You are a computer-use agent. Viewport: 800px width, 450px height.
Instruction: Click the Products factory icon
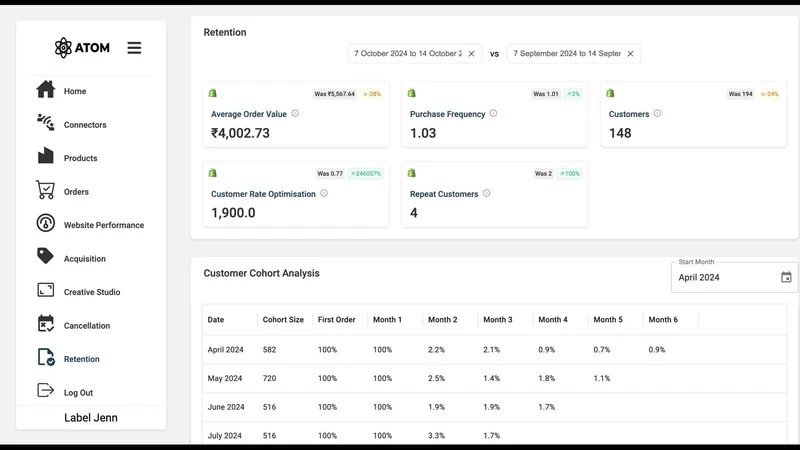(x=45, y=156)
